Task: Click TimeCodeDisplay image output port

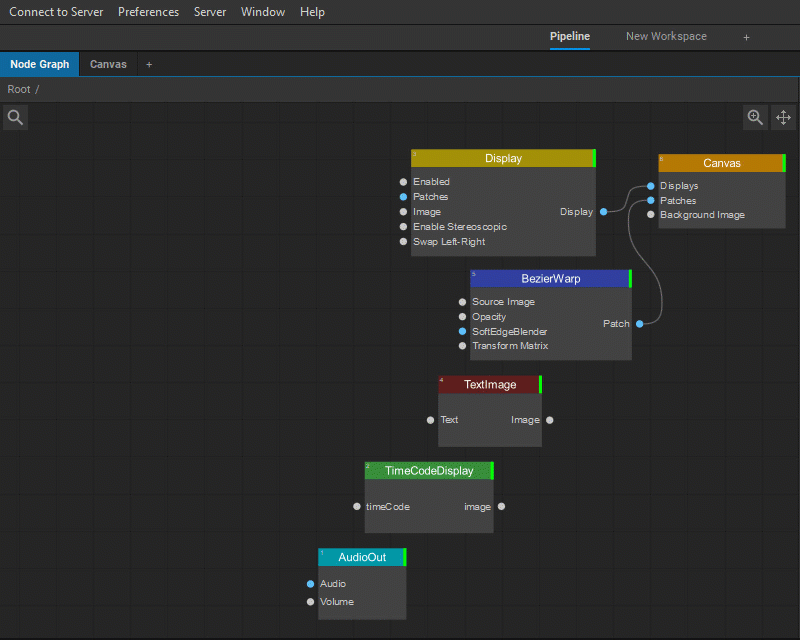Action: (502, 506)
